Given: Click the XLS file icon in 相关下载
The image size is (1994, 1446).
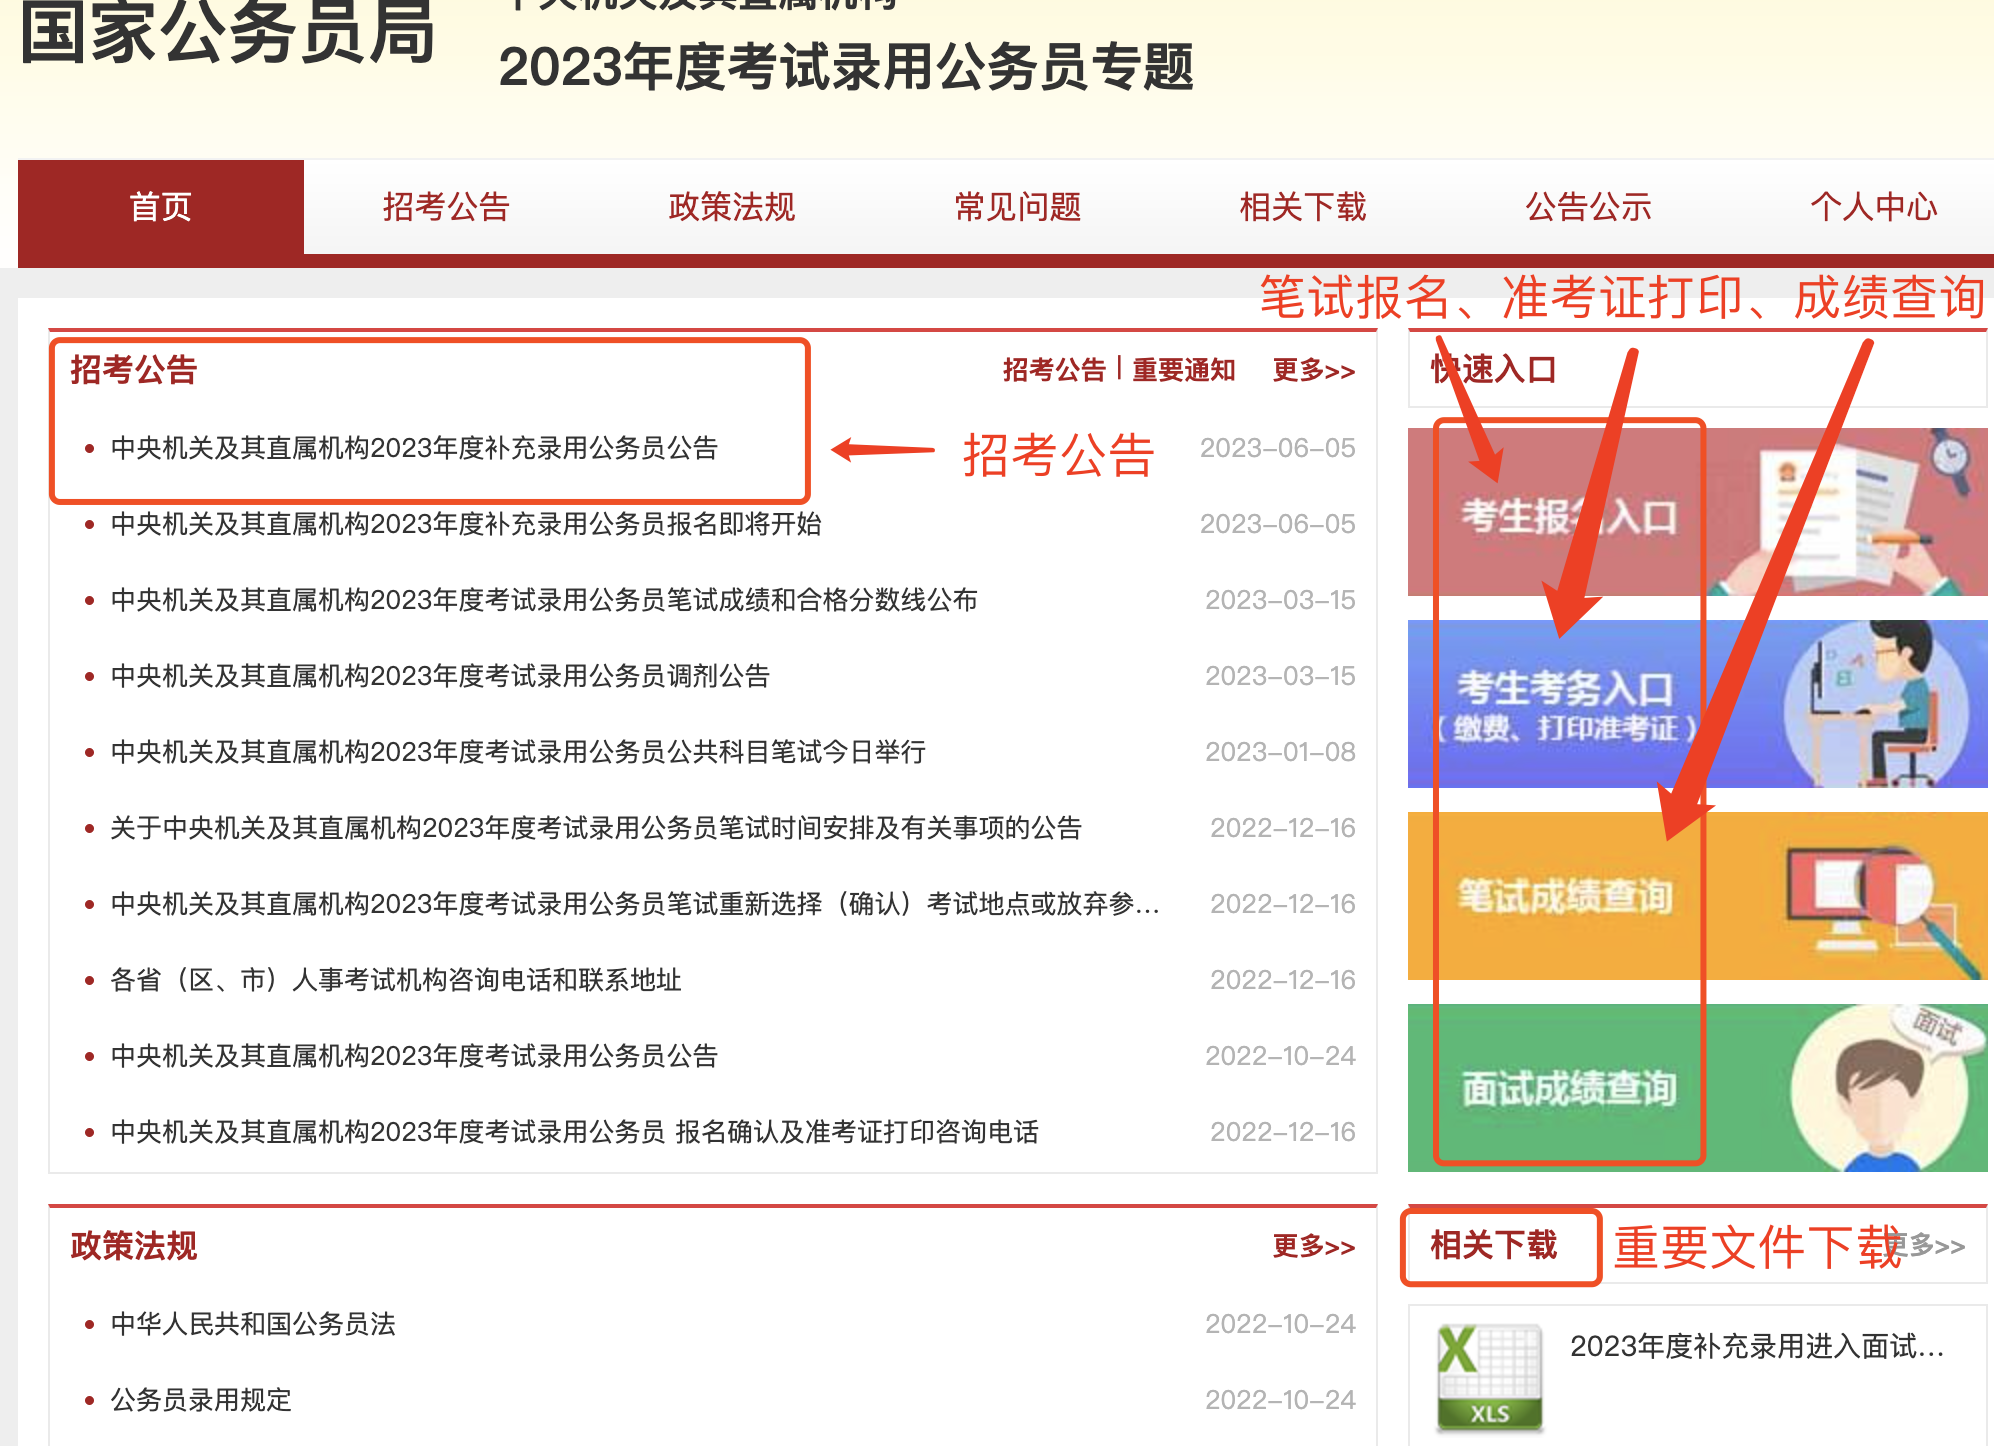Looking at the screenshot, I should (x=1489, y=1377).
